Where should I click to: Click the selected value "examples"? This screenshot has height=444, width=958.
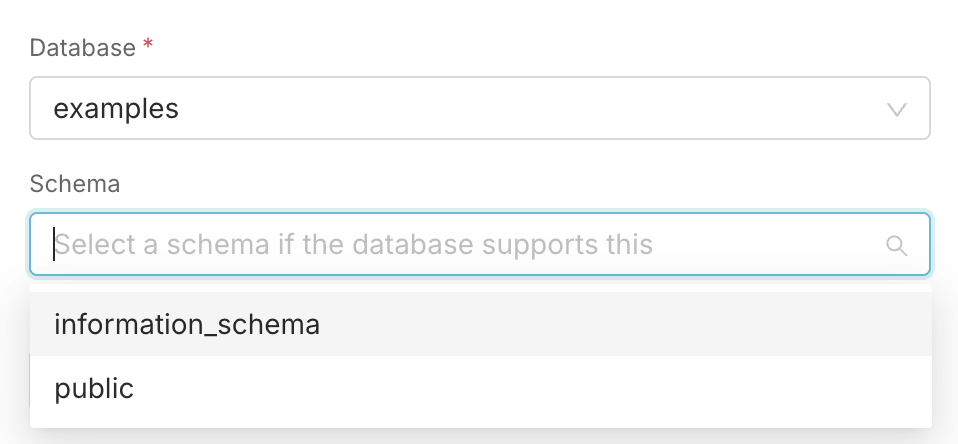tap(116, 109)
